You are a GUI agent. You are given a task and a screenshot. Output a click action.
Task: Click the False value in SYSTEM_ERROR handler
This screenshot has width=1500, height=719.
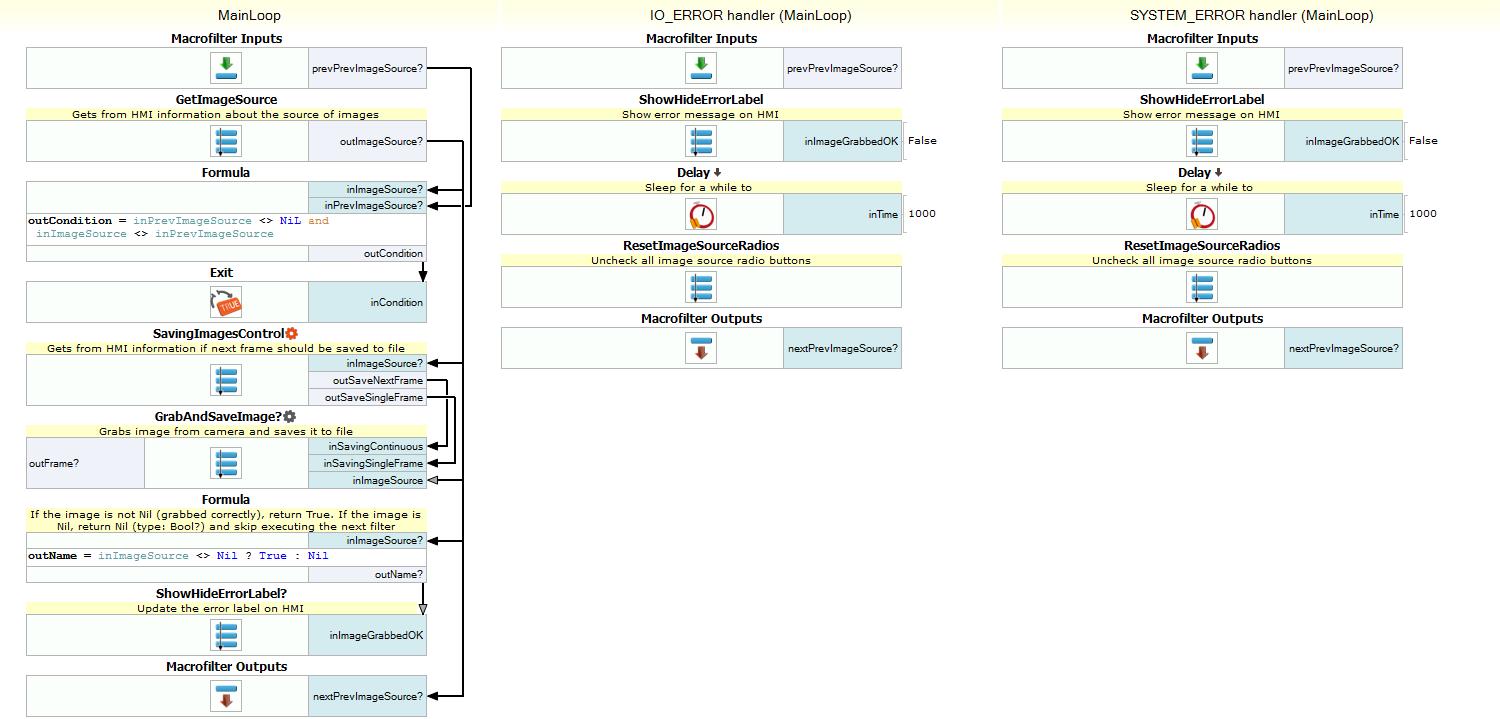[x=1423, y=141]
